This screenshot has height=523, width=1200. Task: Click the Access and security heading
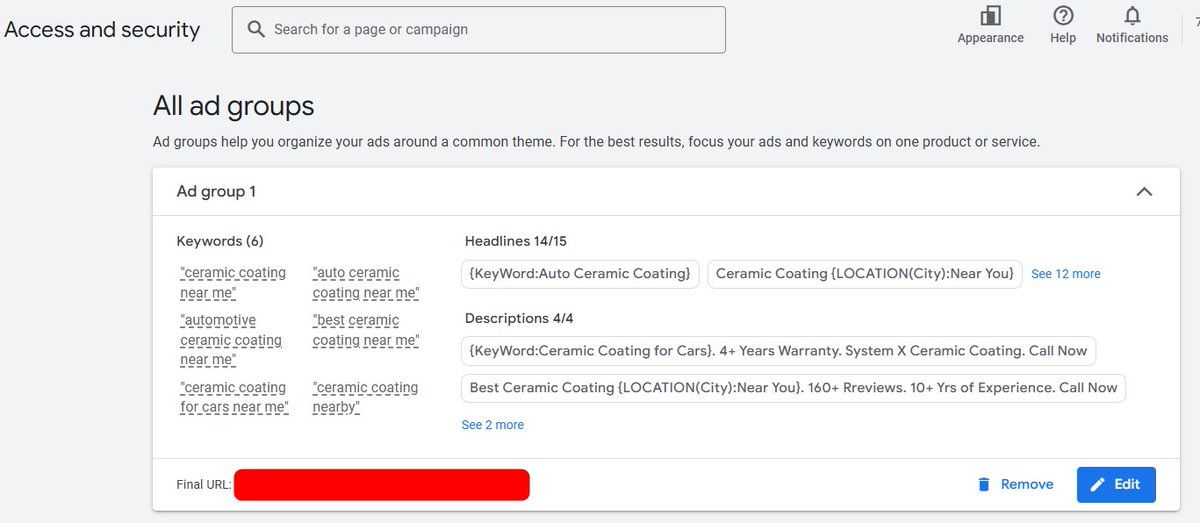[x=102, y=30]
